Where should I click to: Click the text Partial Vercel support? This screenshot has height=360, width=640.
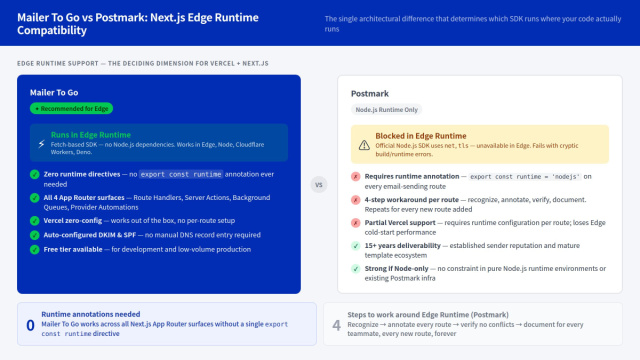point(400,222)
